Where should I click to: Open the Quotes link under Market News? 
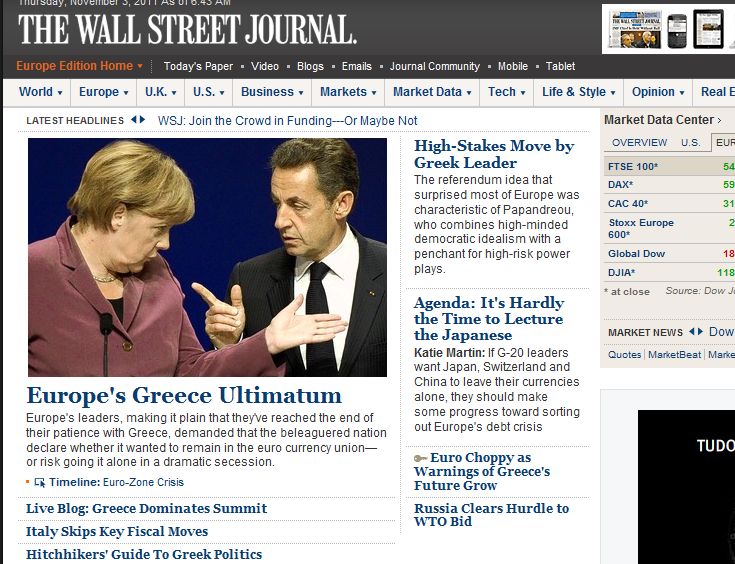click(x=624, y=355)
